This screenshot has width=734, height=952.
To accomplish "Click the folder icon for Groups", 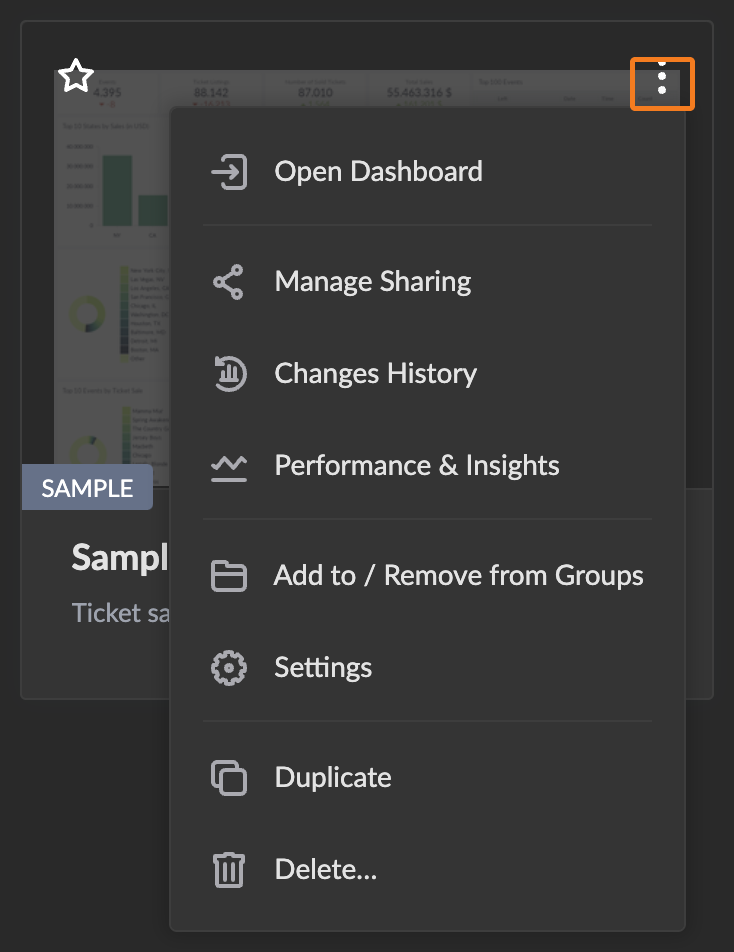I will pos(229,576).
